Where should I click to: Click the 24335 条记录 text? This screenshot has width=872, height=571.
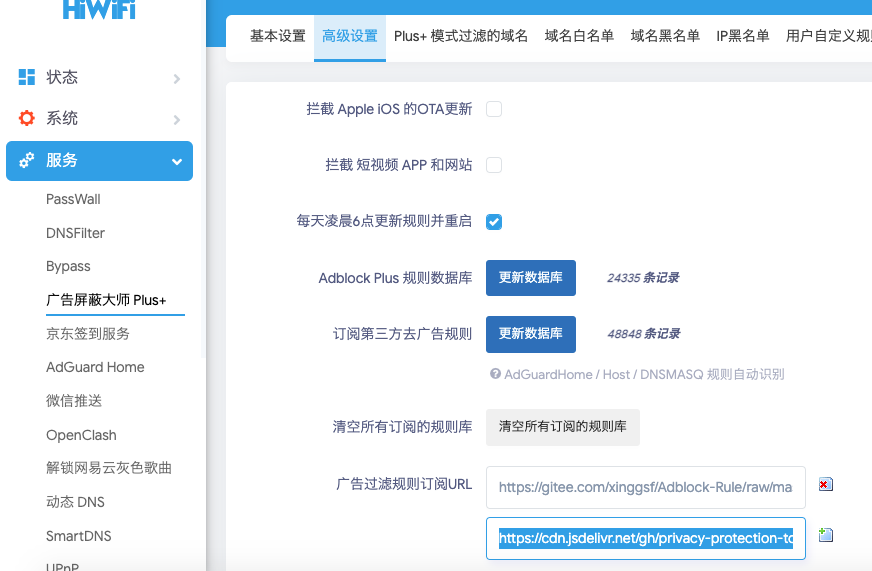(643, 277)
